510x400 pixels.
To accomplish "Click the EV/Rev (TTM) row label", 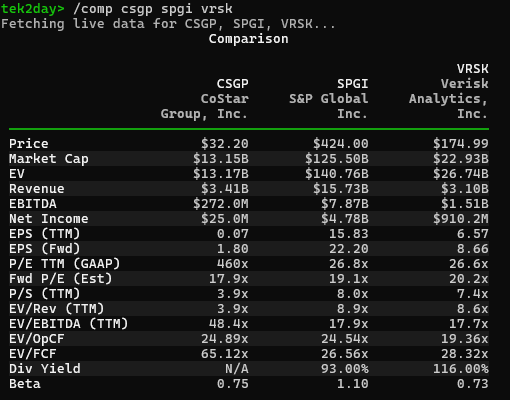I will pyautogui.click(x=56, y=309).
